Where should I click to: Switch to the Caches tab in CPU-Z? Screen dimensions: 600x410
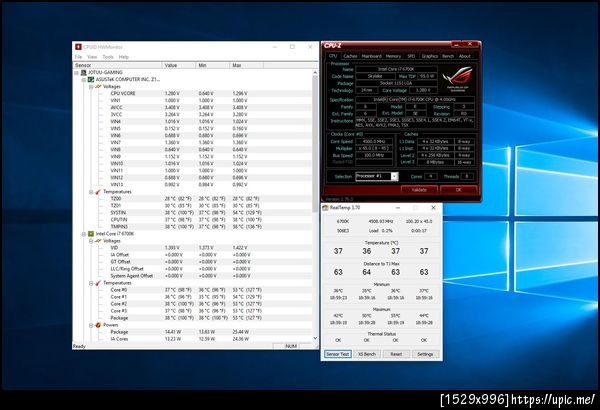350,56
